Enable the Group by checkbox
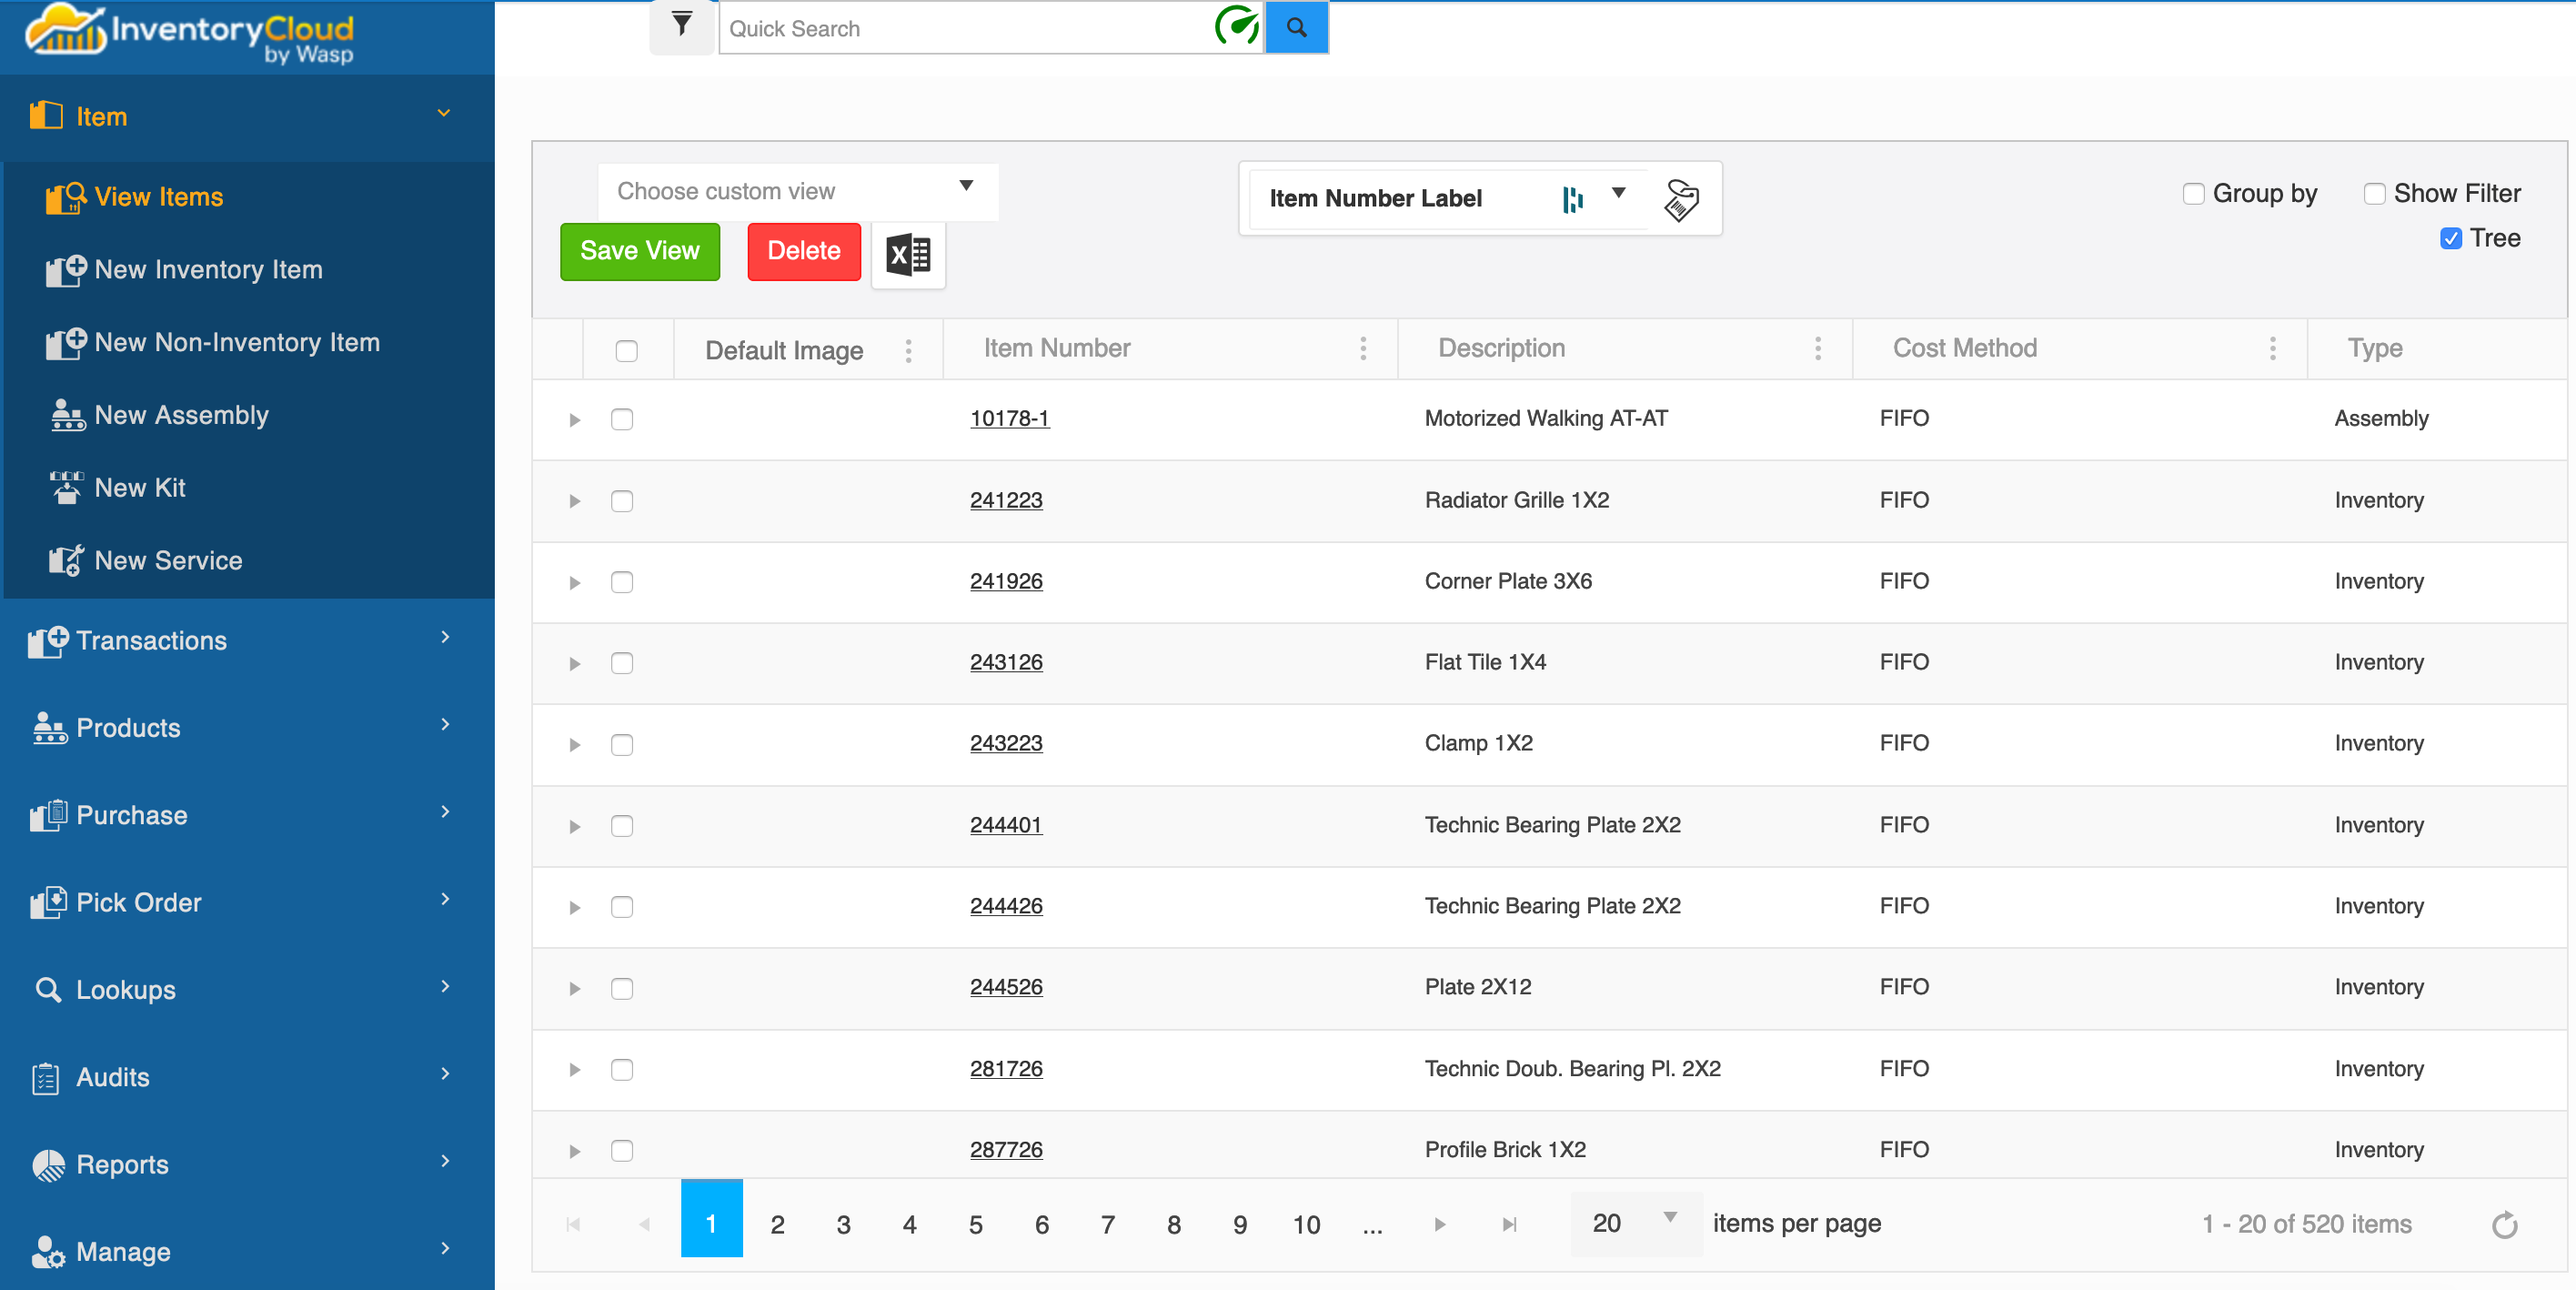 point(2193,194)
